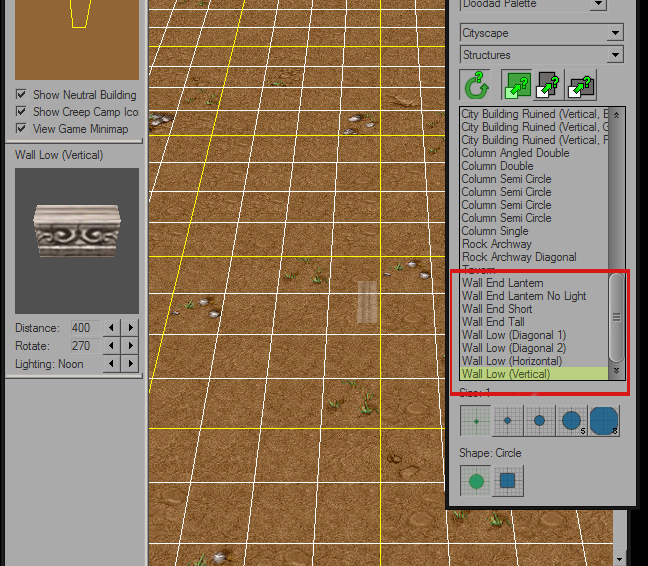Image resolution: width=648 pixels, height=566 pixels.
Task: Click the doodad list scrollbar thumb
Action: coord(616,317)
